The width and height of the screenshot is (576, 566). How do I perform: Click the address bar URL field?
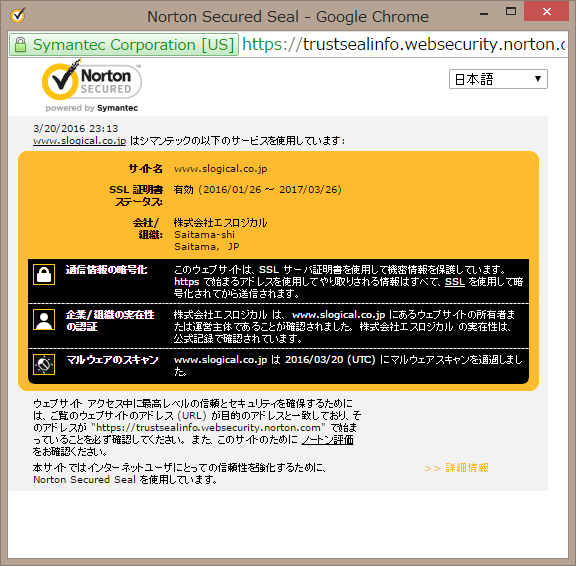pos(403,44)
